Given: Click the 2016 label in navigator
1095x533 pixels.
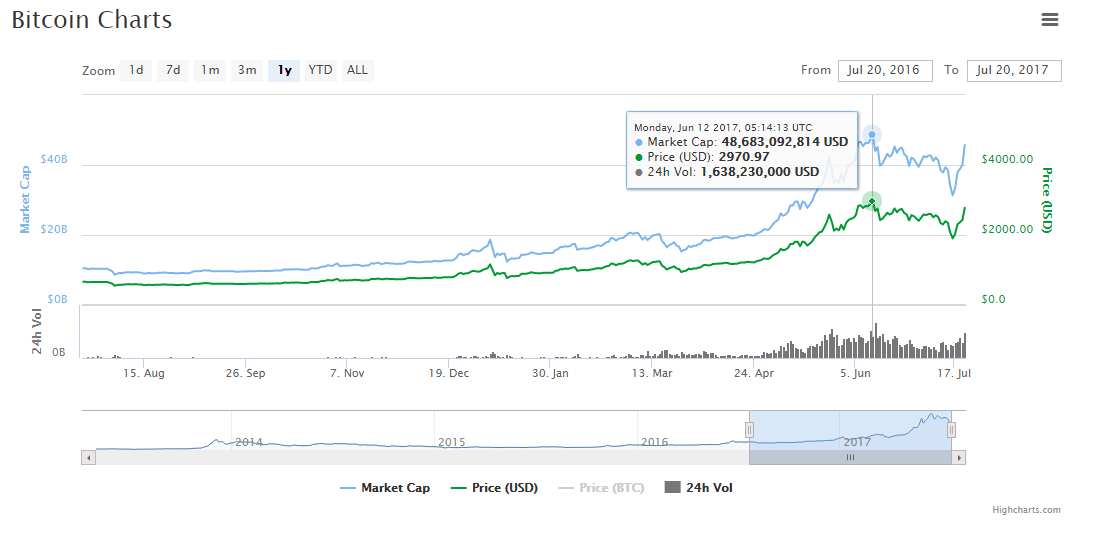Looking at the screenshot, I should tap(654, 442).
